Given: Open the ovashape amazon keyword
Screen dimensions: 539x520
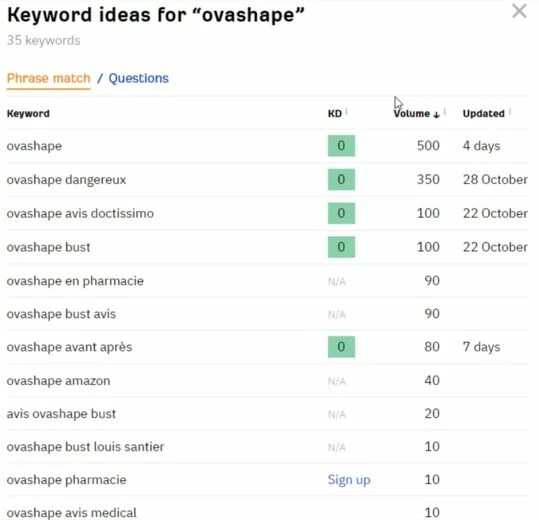Looking at the screenshot, I should tap(58, 381).
